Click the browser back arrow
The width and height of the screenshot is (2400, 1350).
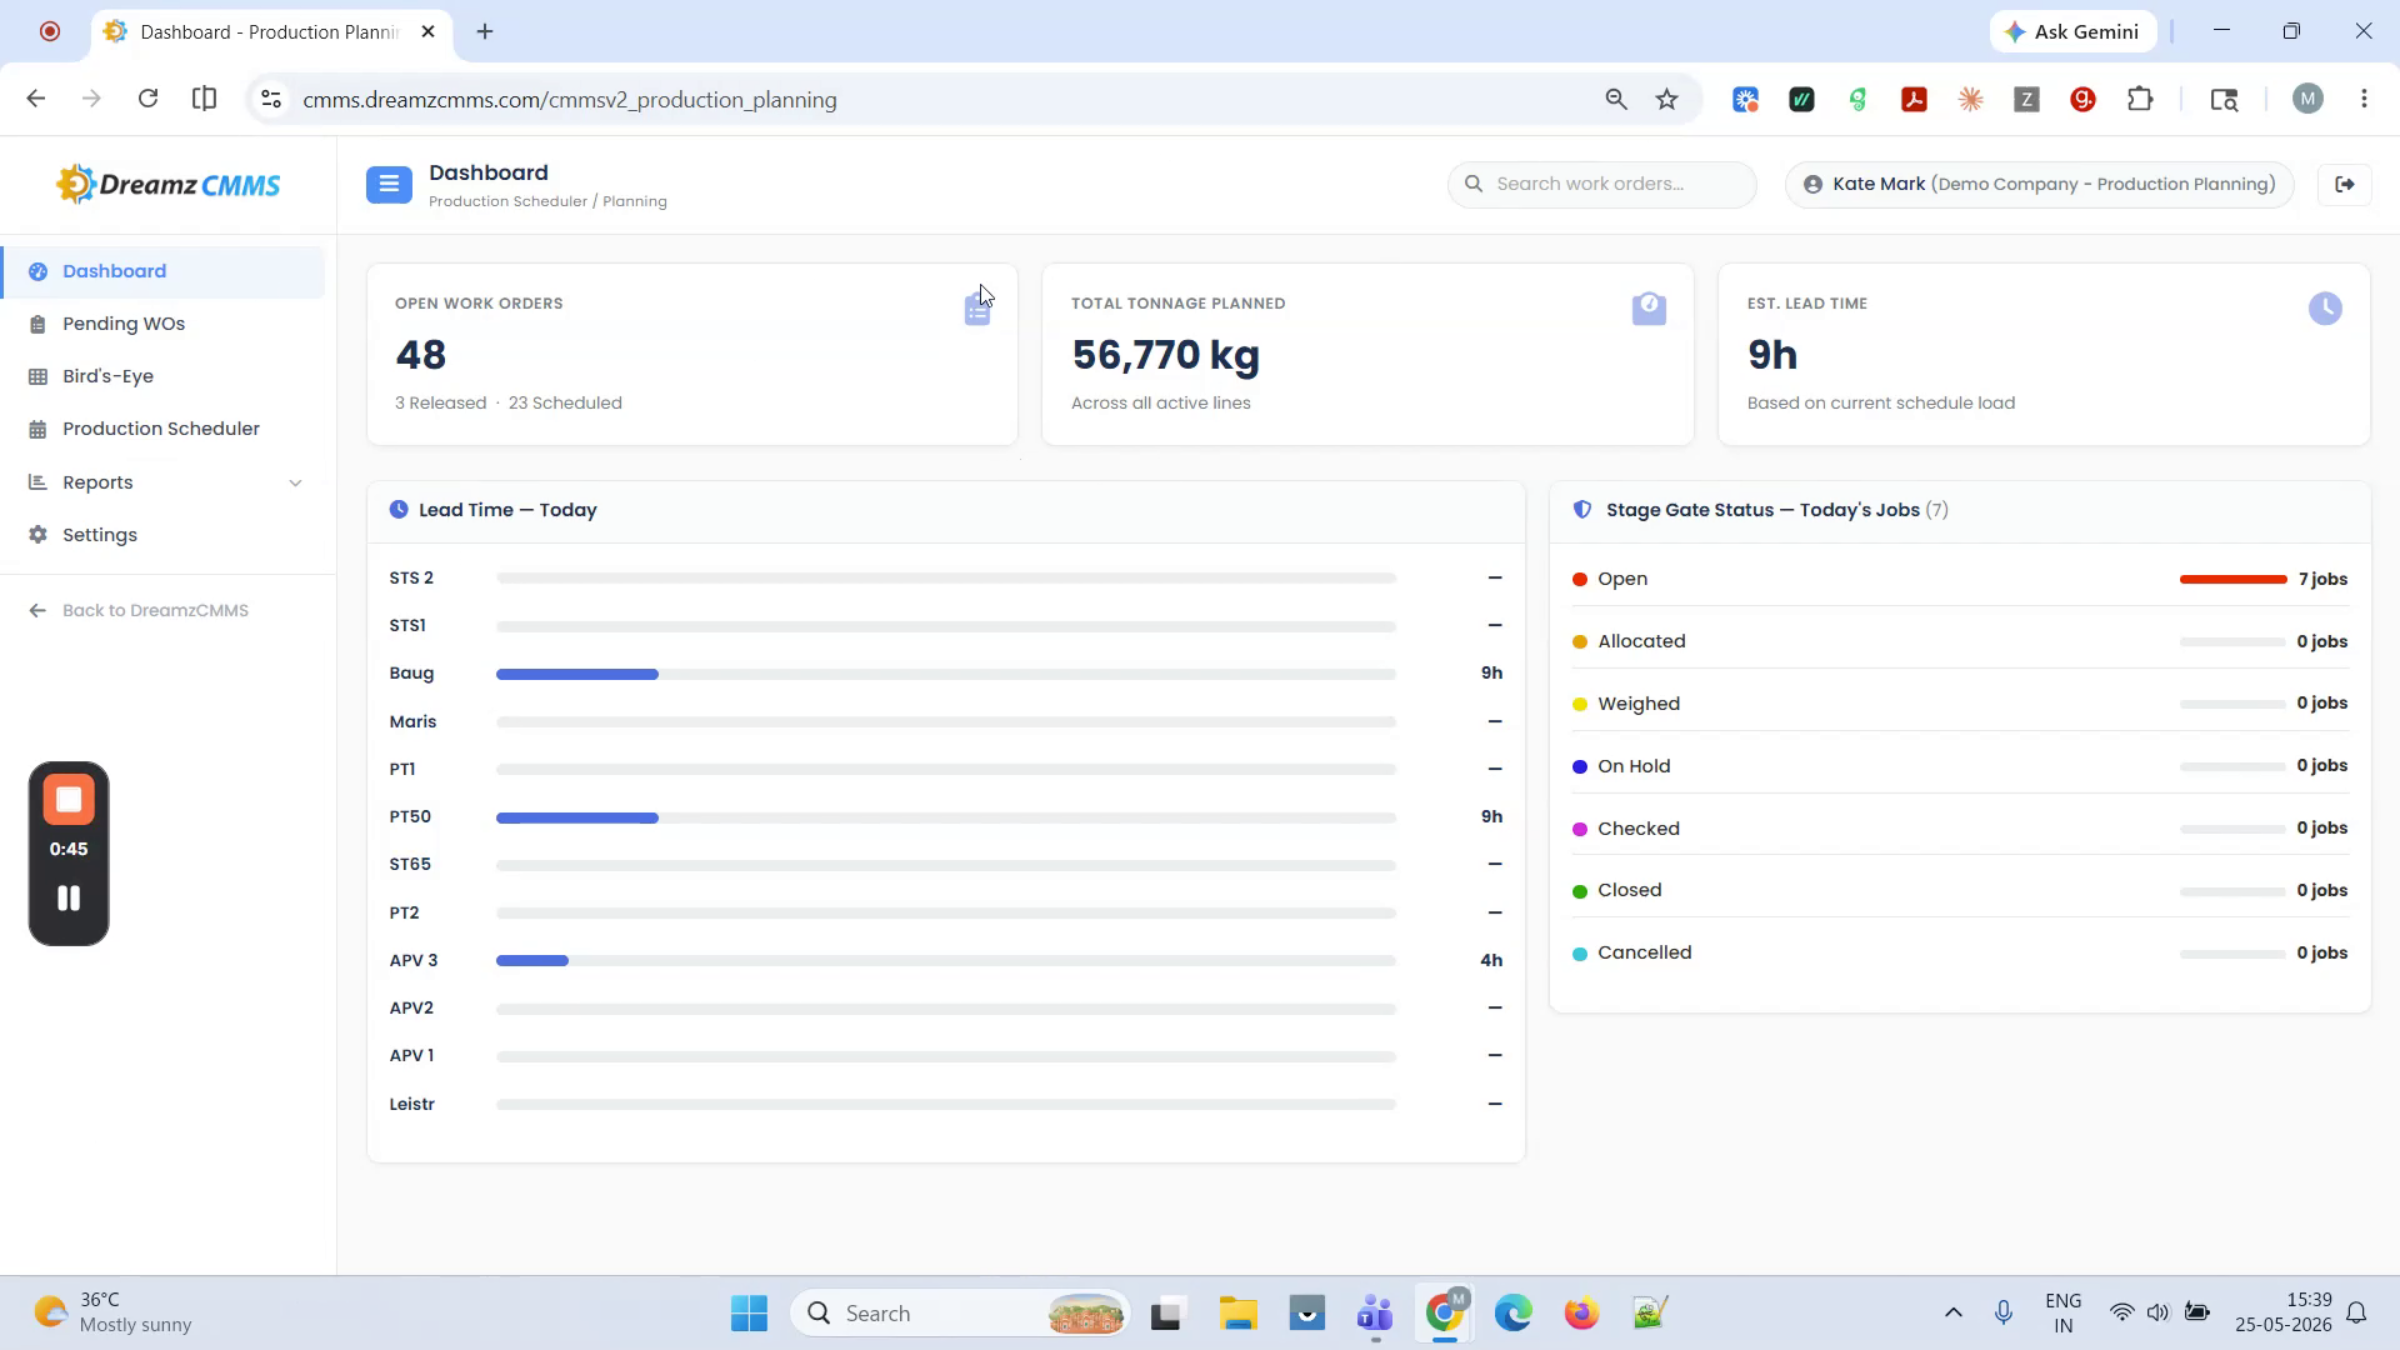(36, 98)
